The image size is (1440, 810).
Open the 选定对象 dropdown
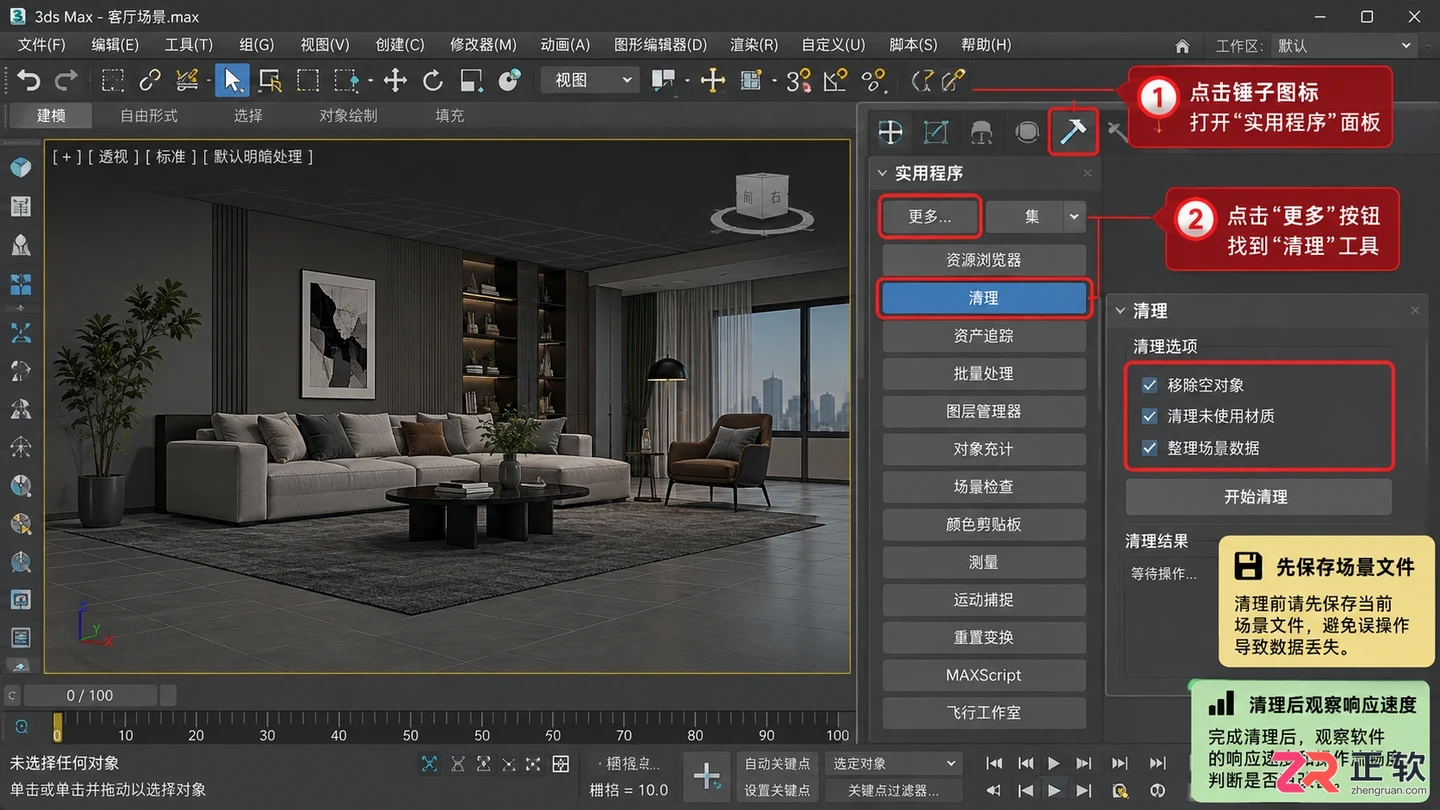pyautogui.click(x=892, y=764)
